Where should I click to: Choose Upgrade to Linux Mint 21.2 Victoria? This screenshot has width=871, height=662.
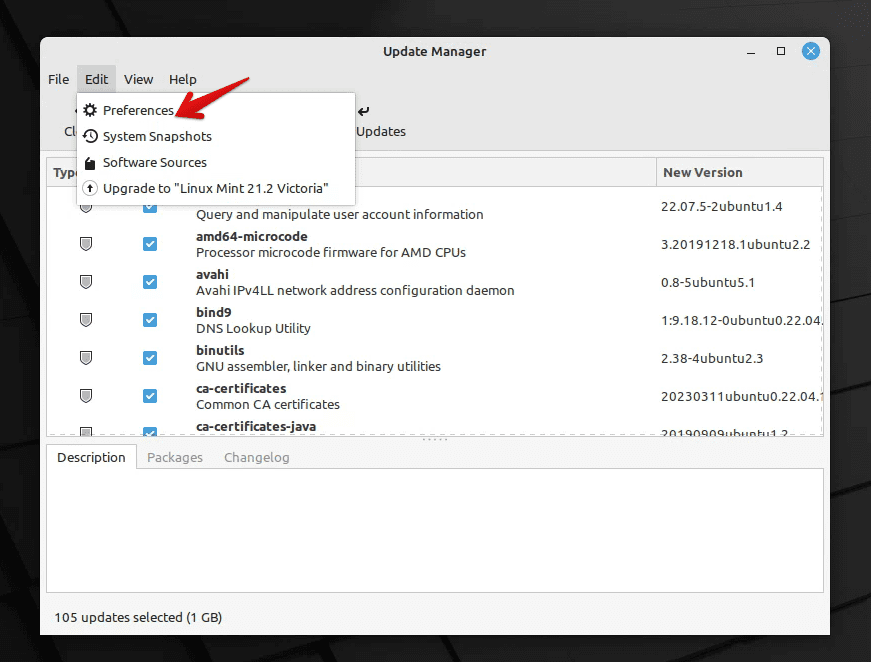click(216, 188)
